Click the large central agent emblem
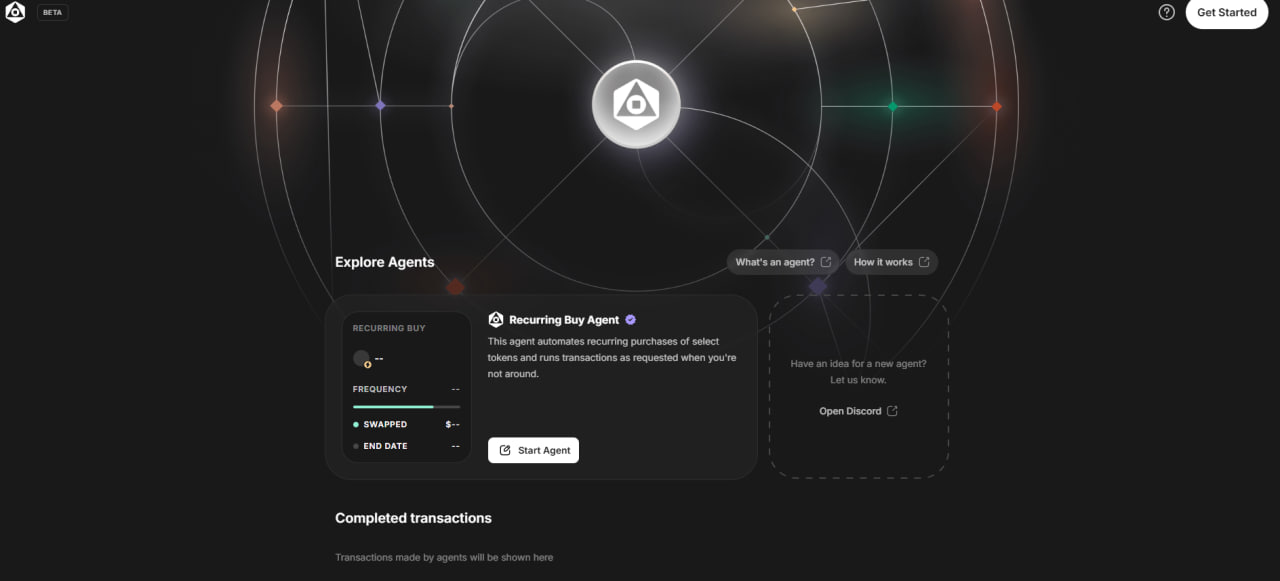 pyautogui.click(x=636, y=103)
